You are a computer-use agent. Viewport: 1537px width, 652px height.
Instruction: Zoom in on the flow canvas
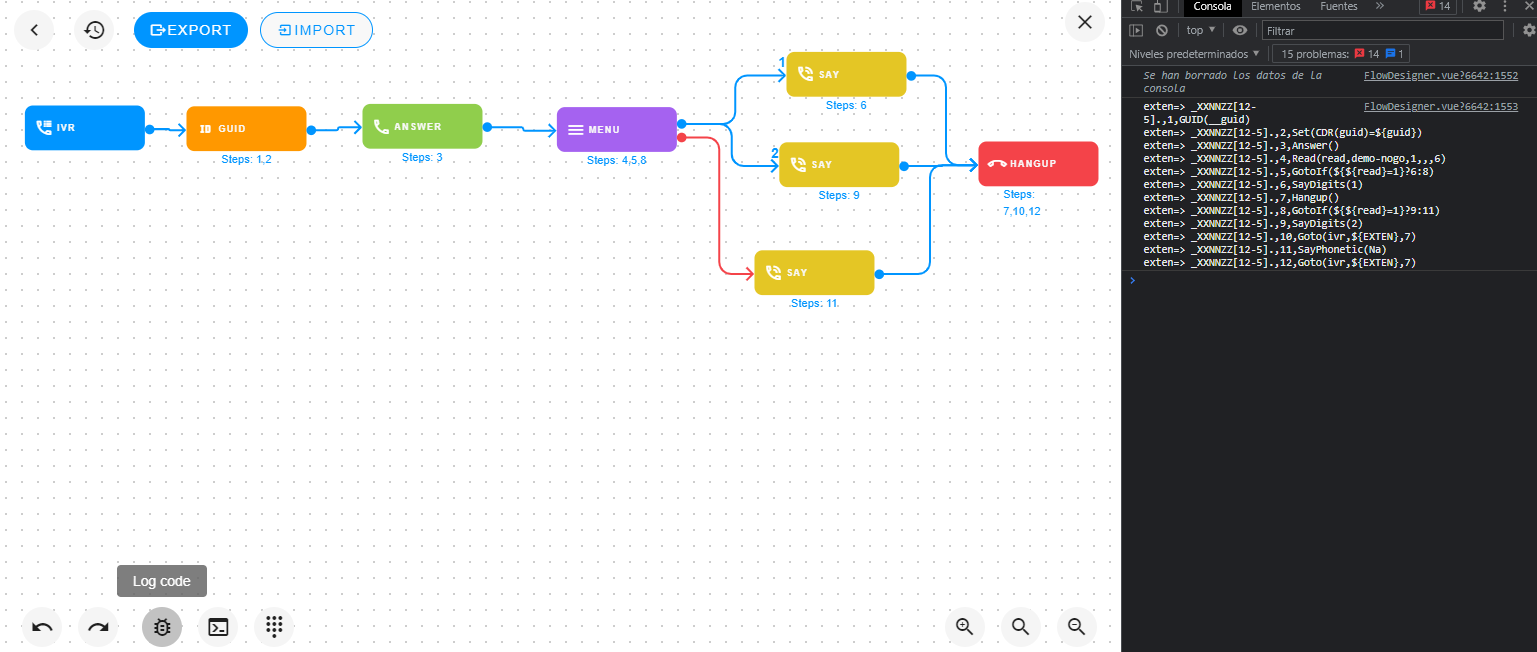[x=965, y=627]
